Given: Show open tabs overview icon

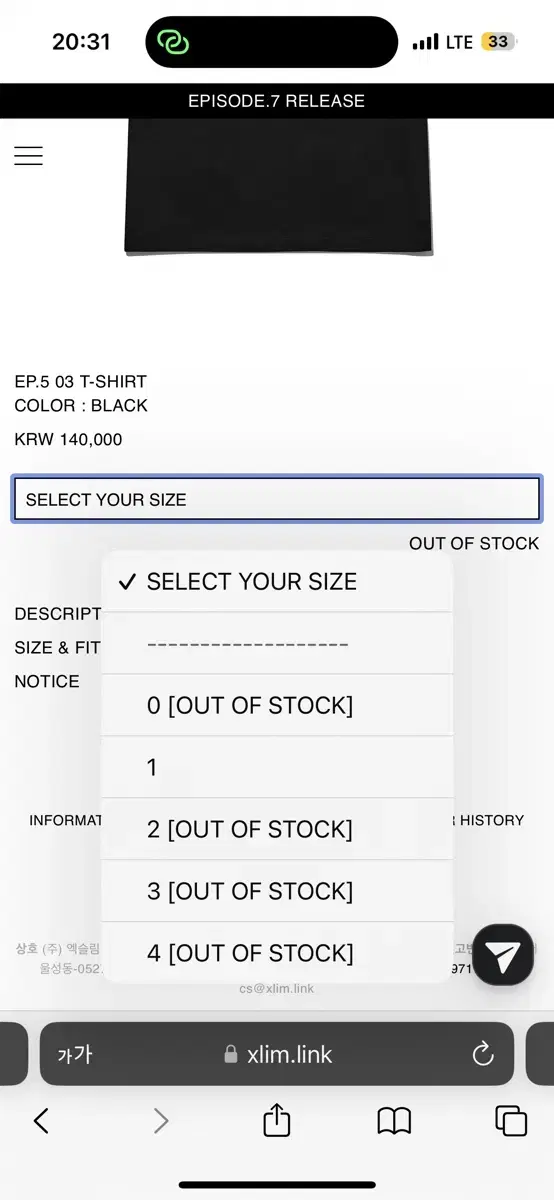Looking at the screenshot, I should pyautogui.click(x=511, y=1121).
